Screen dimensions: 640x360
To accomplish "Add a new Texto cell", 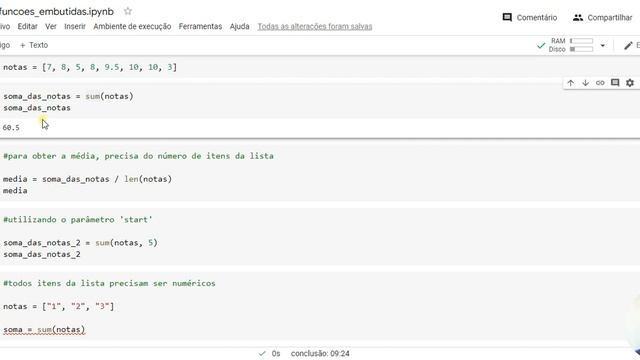I will coord(34,45).
